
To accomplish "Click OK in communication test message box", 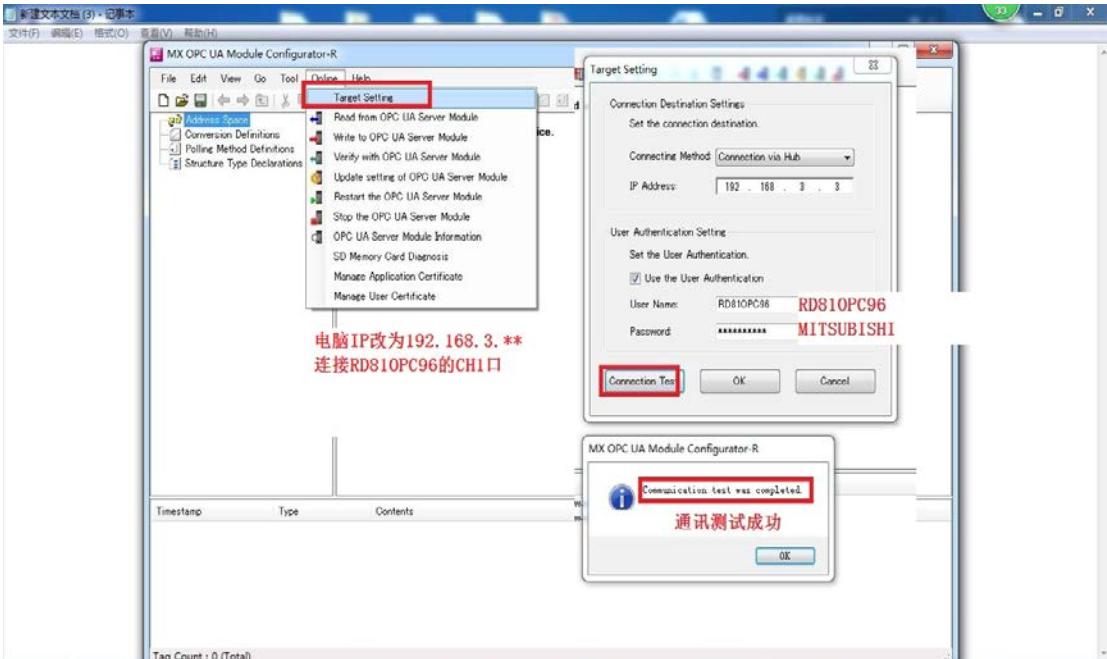I will coord(784,556).
